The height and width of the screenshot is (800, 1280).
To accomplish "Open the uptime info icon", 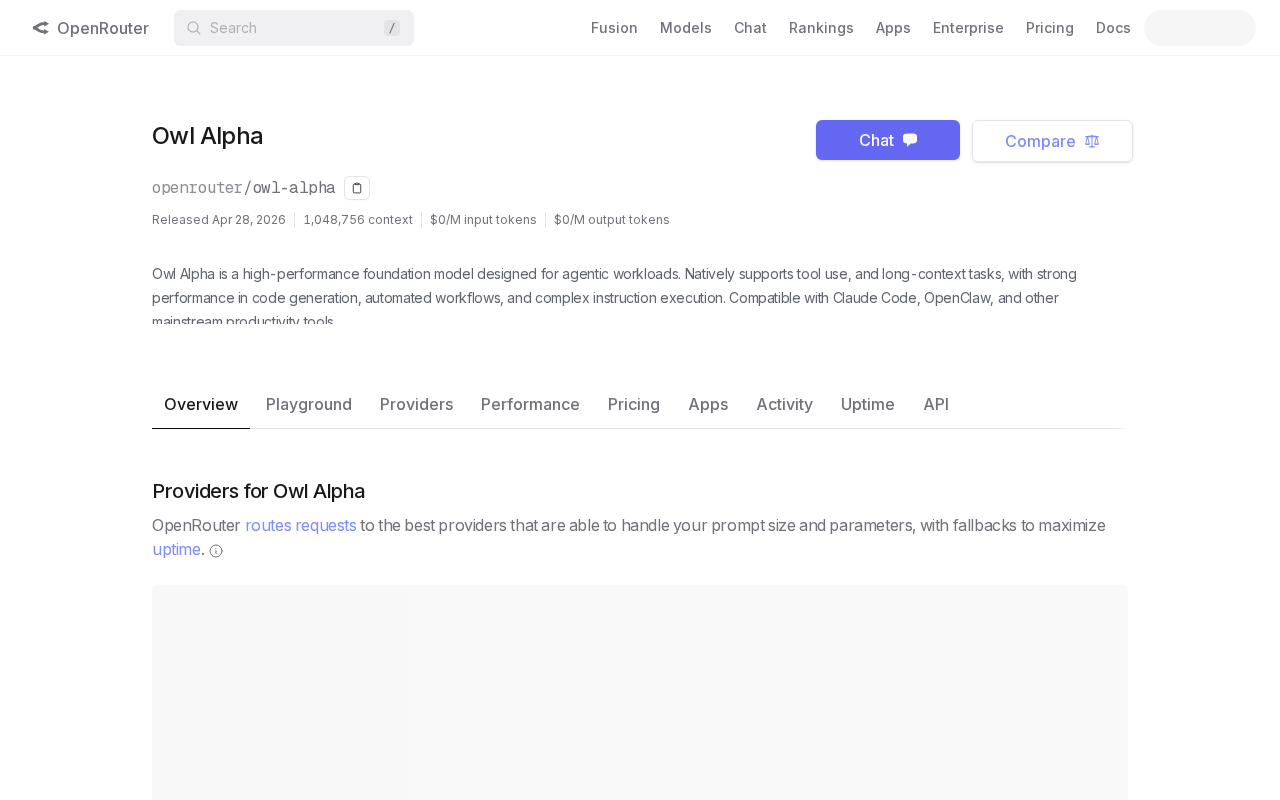I will tap(216, 551).
